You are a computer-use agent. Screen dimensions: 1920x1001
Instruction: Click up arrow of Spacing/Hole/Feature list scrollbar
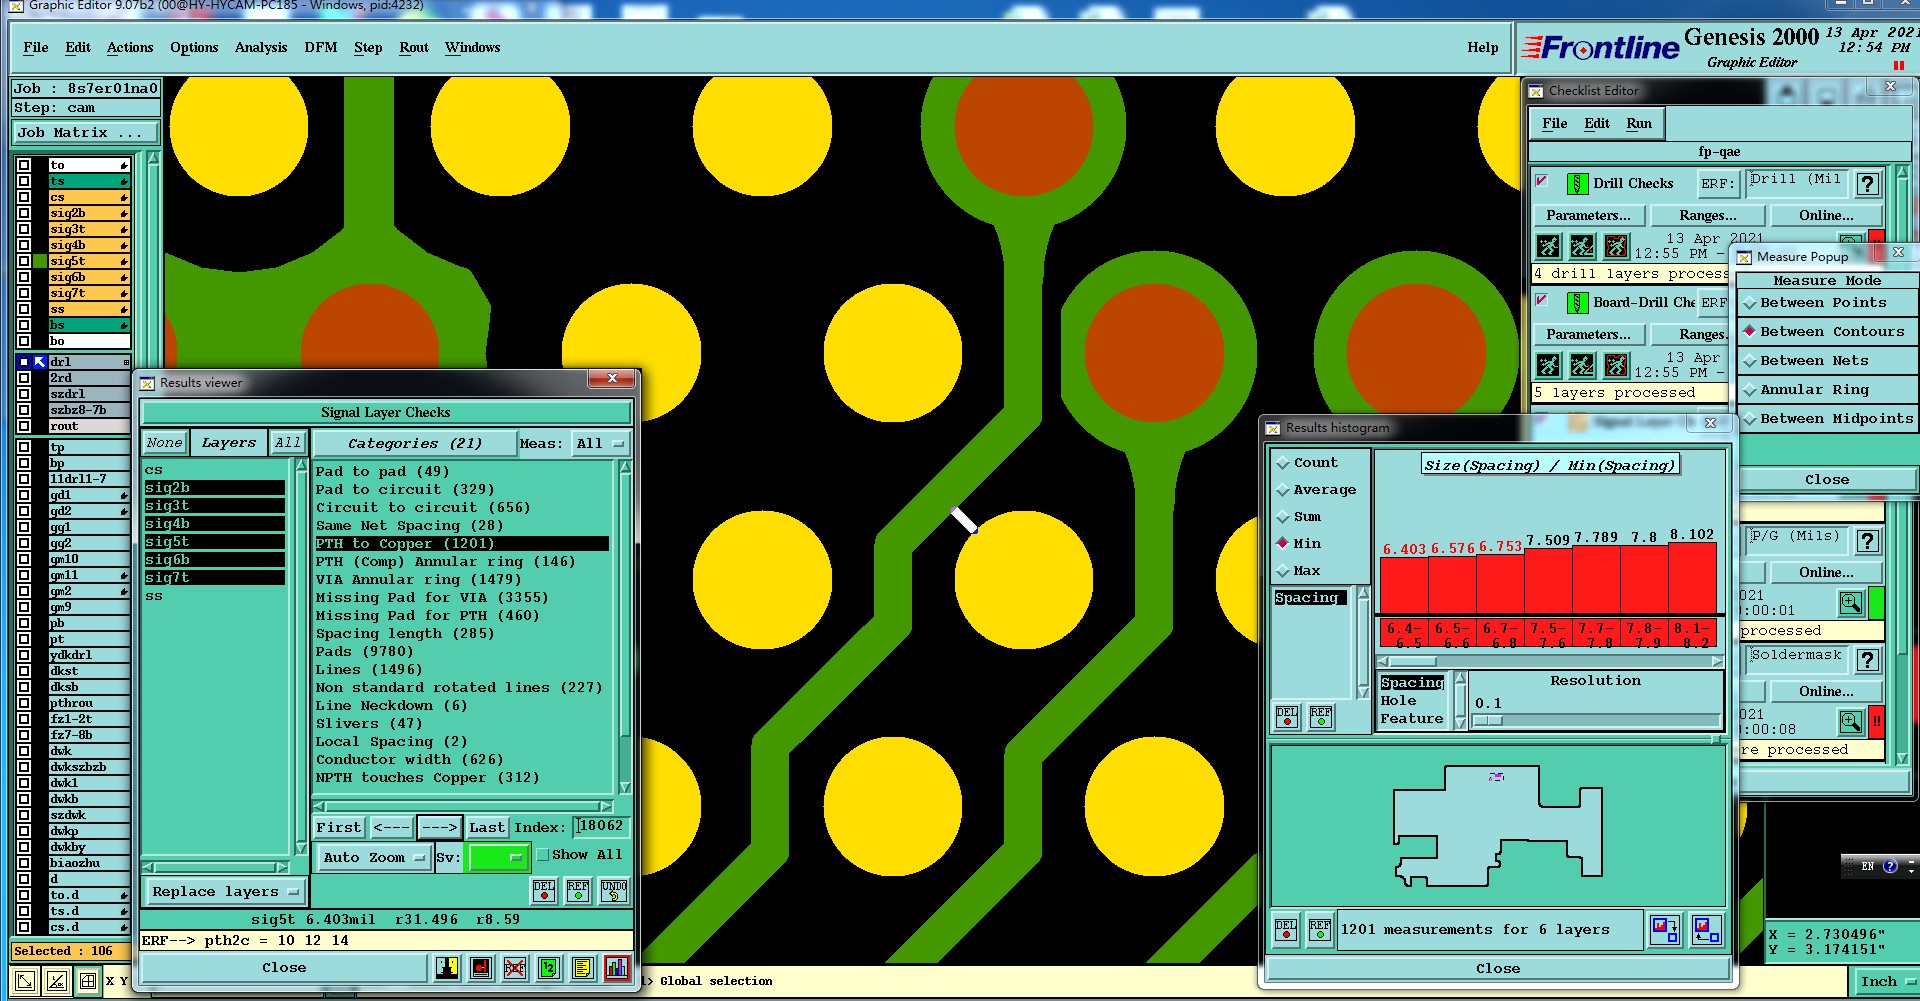pyautogui.click(x=1460, y=678)
